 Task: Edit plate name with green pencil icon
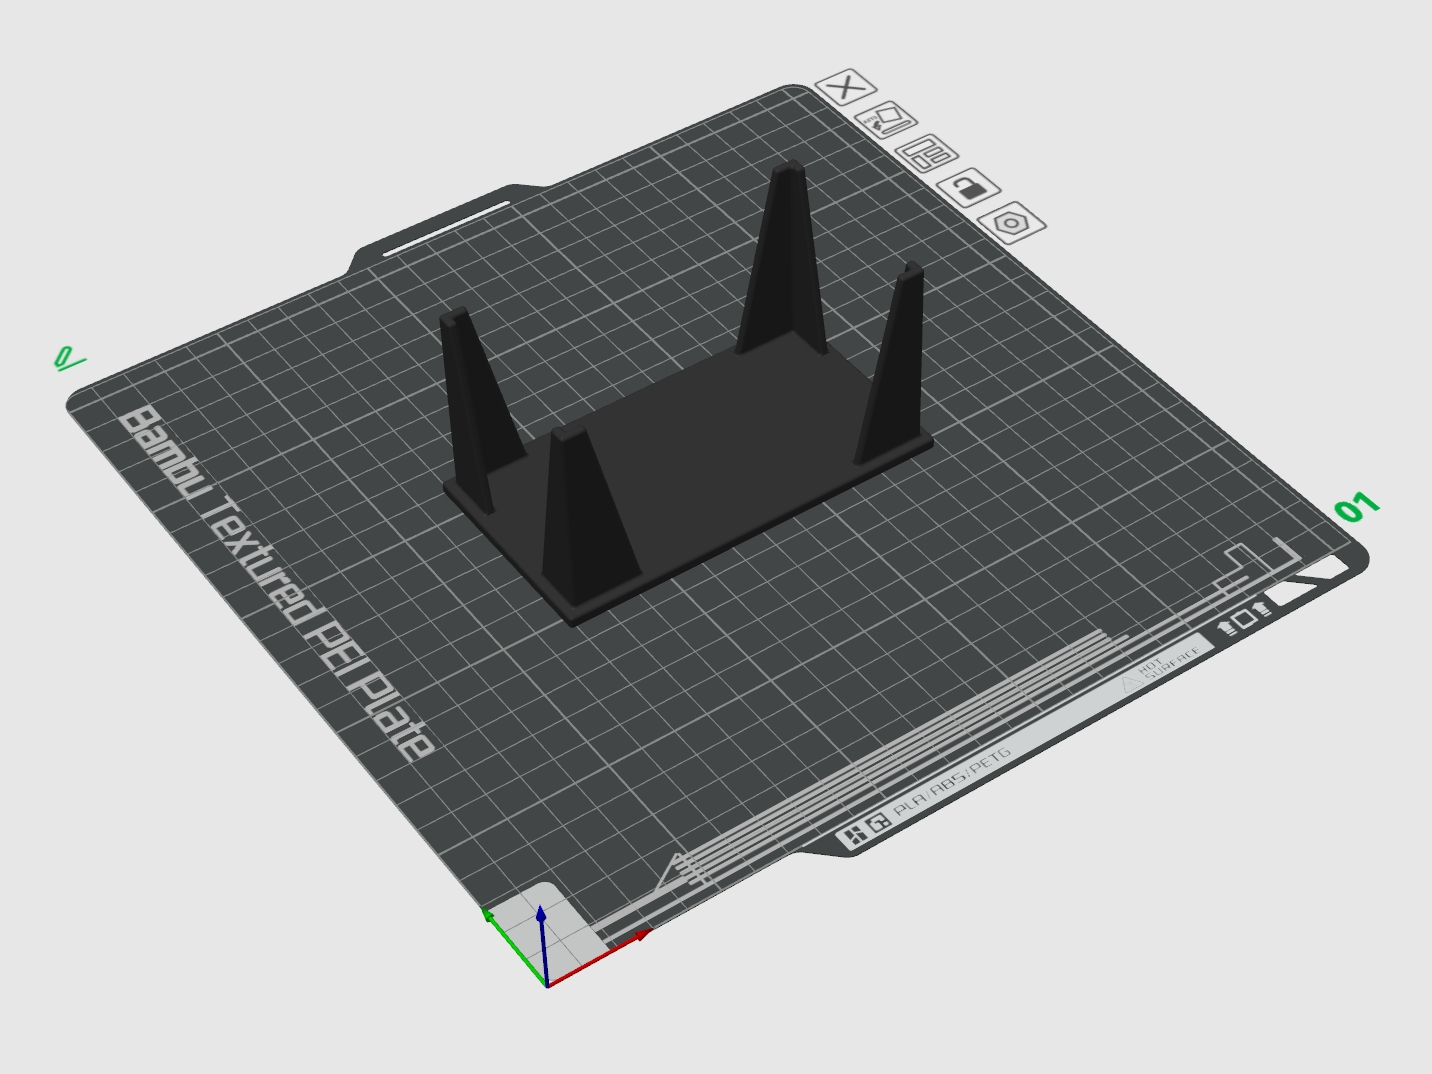click(68, 358)
